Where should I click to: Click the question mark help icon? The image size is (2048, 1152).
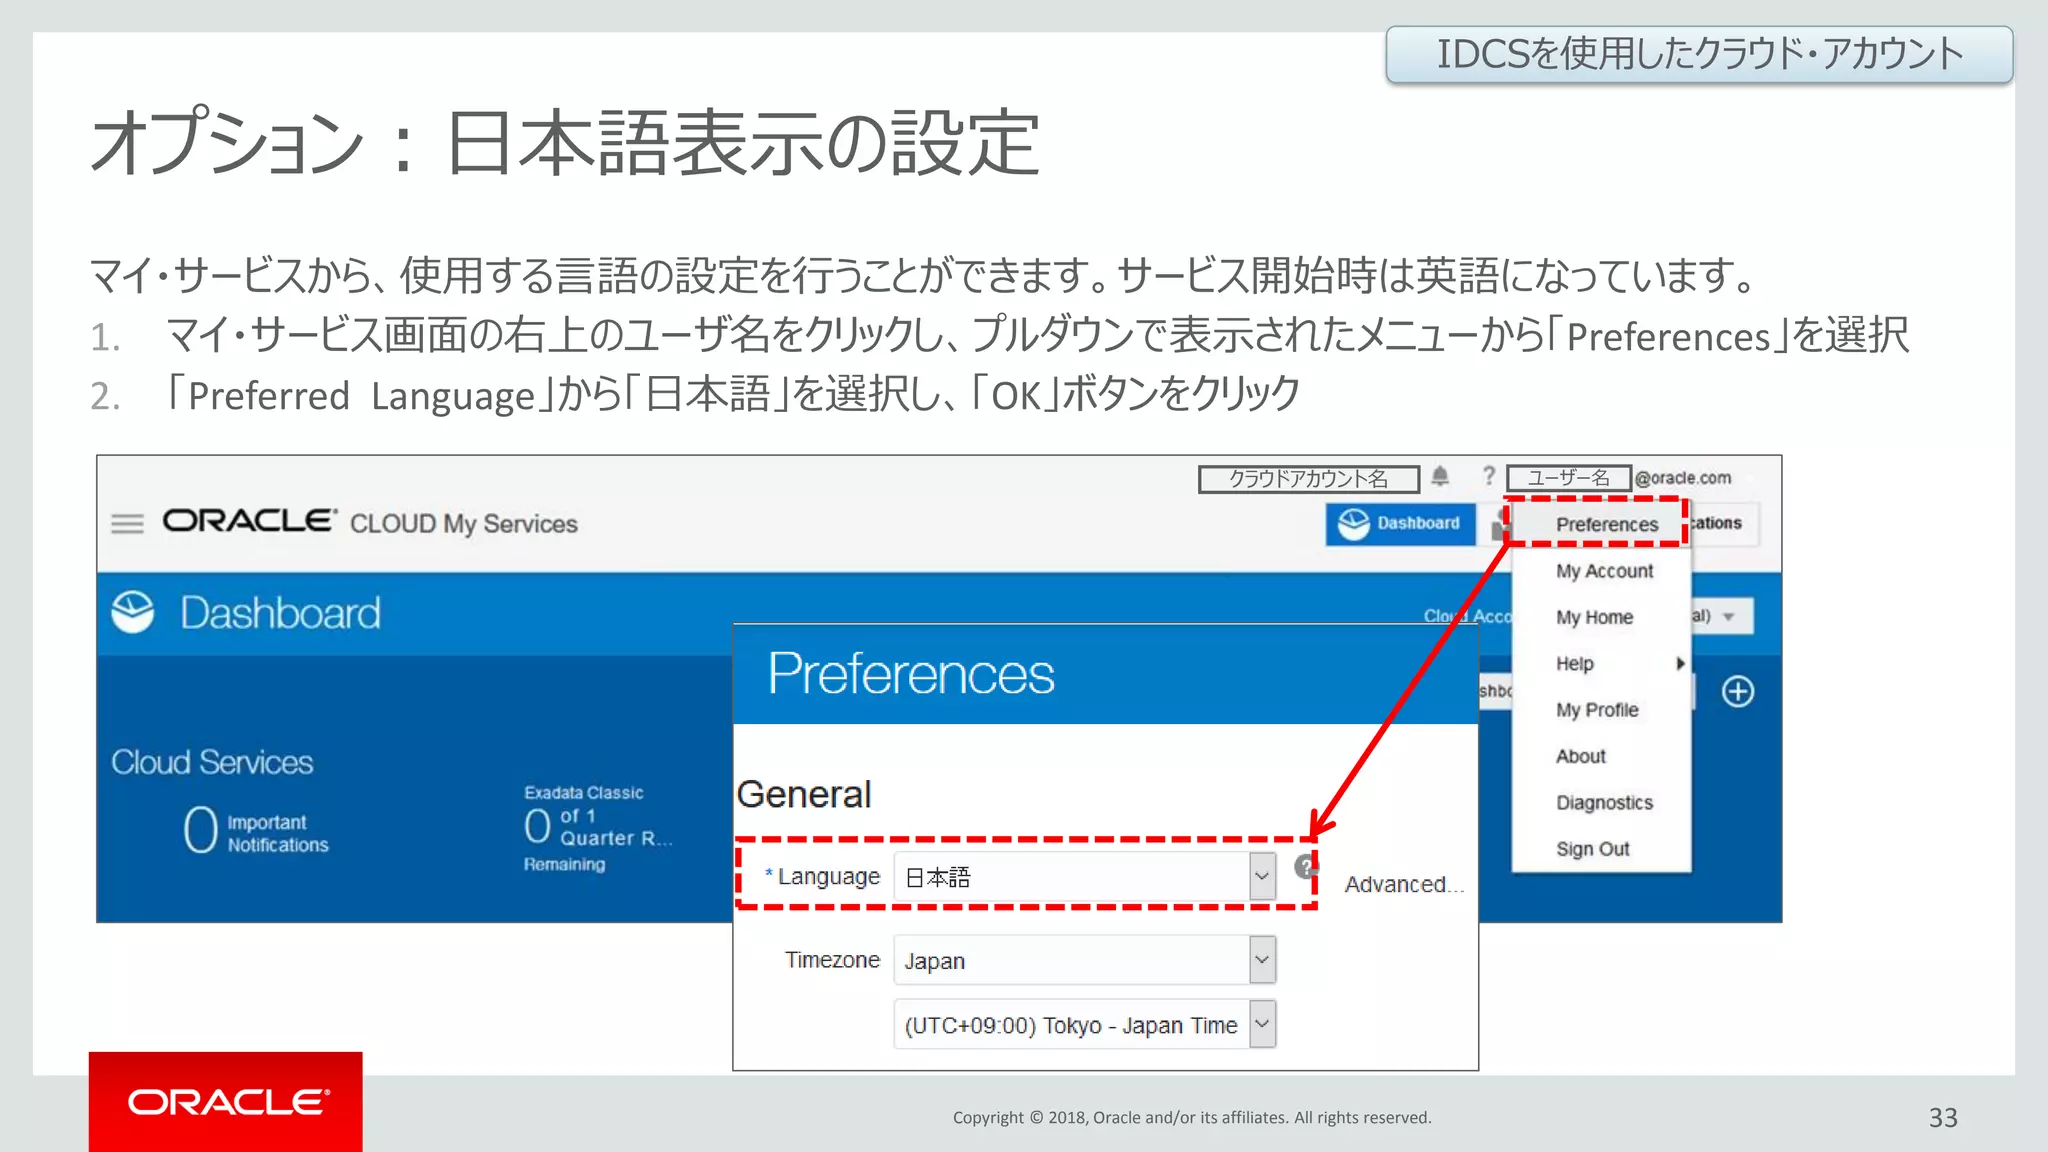(1489, 476)
